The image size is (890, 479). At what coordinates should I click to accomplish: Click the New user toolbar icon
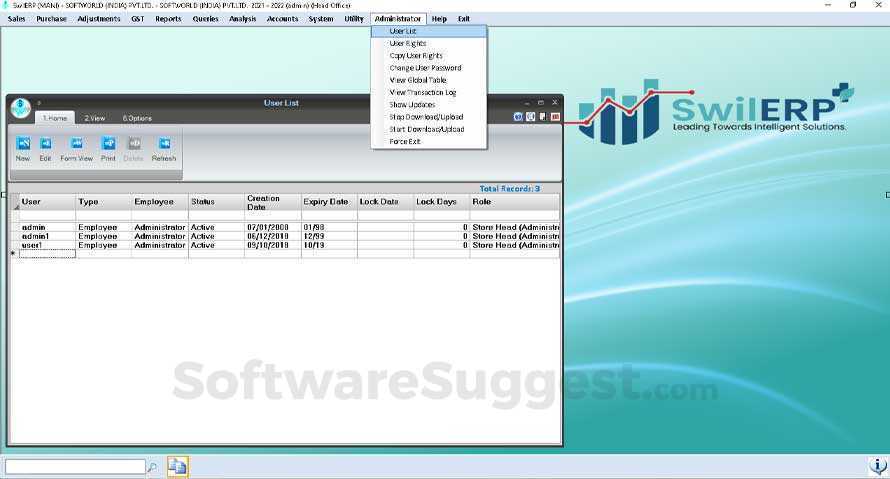[x=23, y=144]
